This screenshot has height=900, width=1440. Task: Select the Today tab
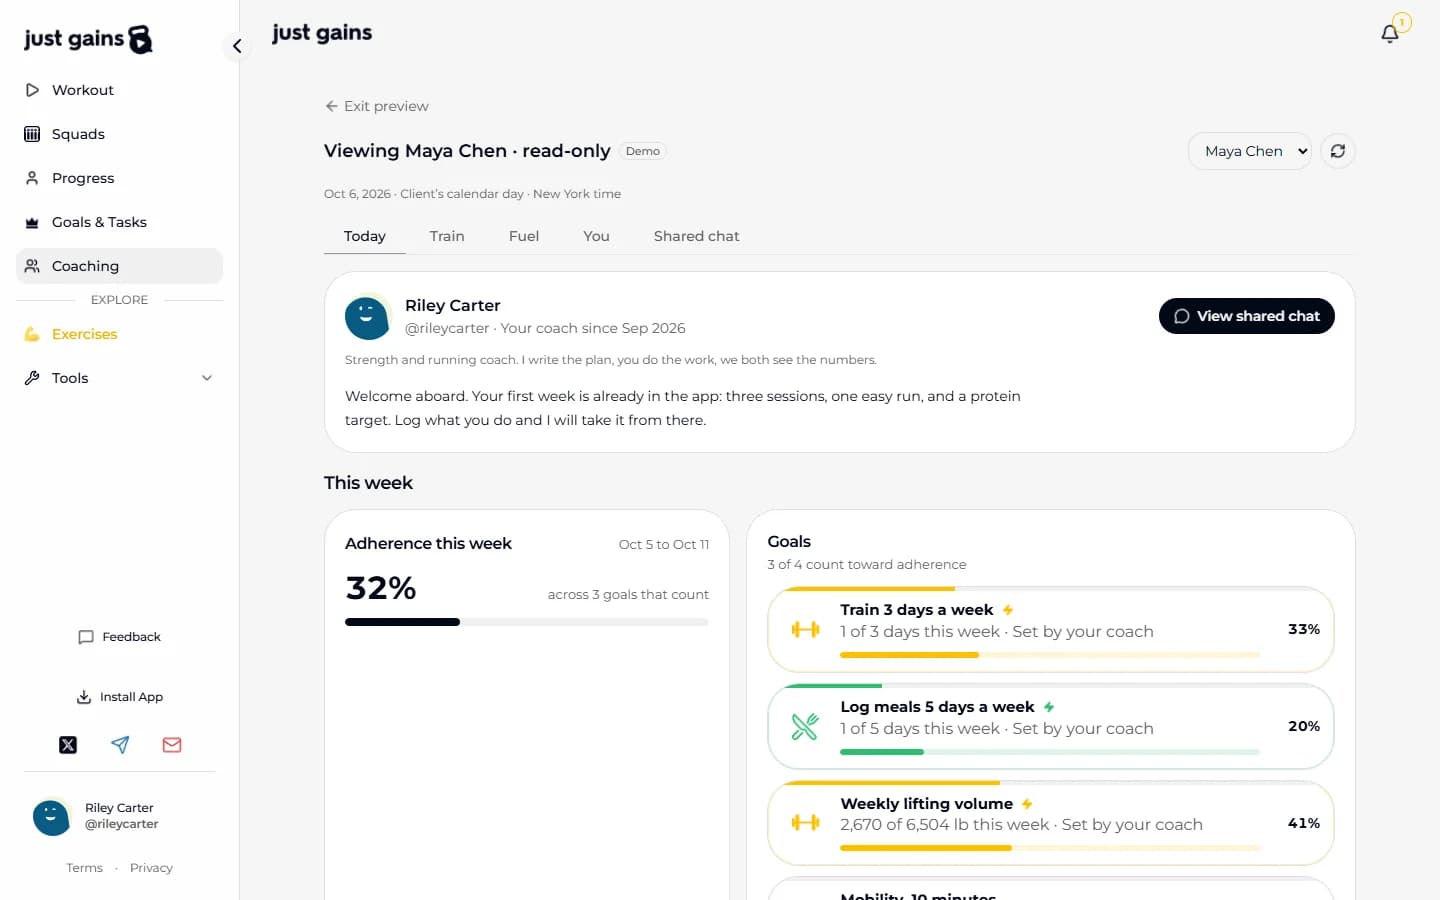(365, 236)
